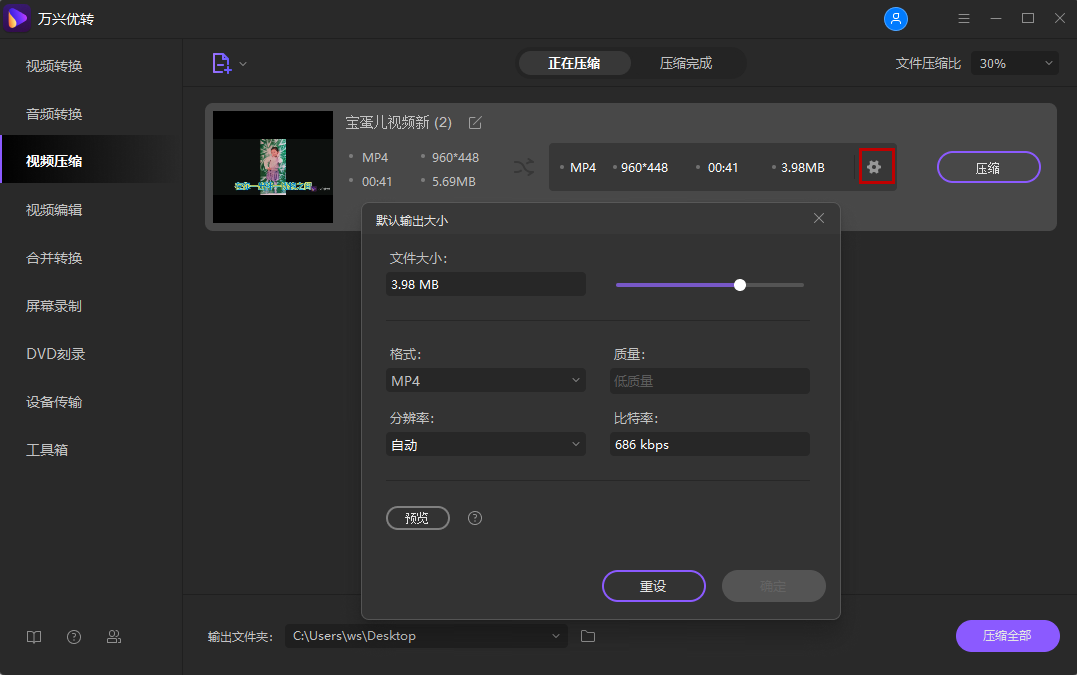This screenshot has width=1077, height=675.
Task: Open the user account icon in title bar
Action: [x=896, y=18]
